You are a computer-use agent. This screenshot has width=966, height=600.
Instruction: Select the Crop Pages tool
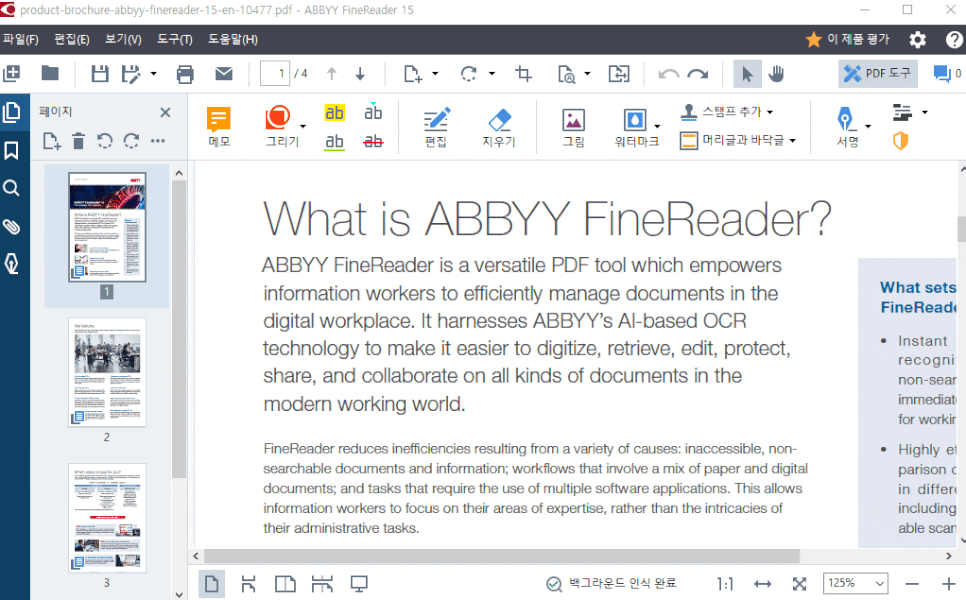523,74
